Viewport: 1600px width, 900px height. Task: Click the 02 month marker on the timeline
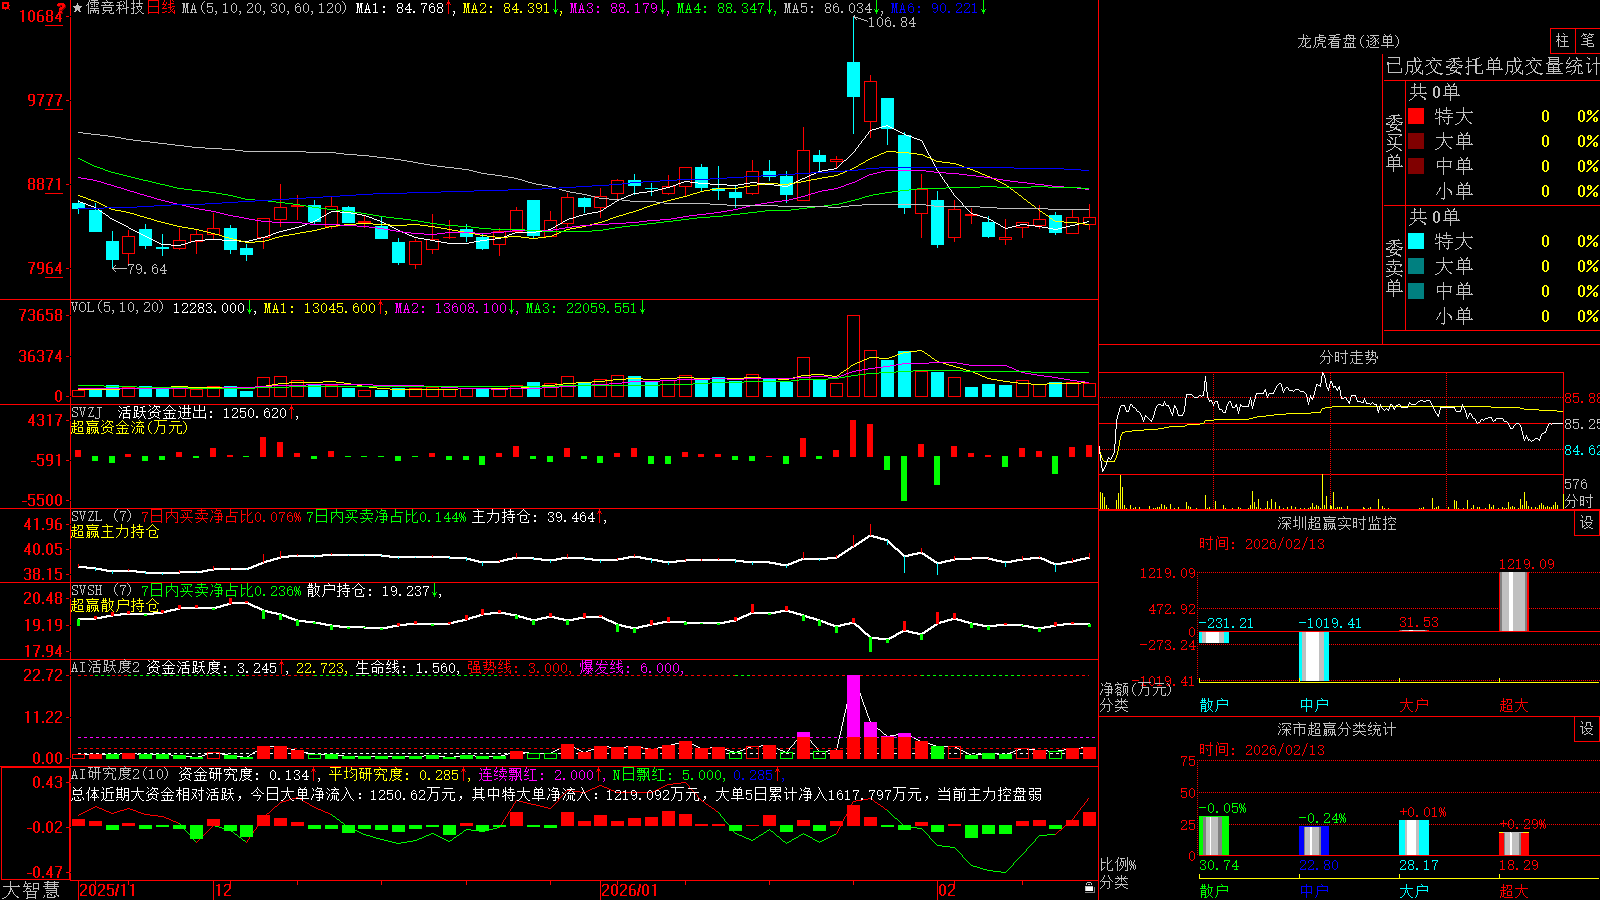coord(947,890)
